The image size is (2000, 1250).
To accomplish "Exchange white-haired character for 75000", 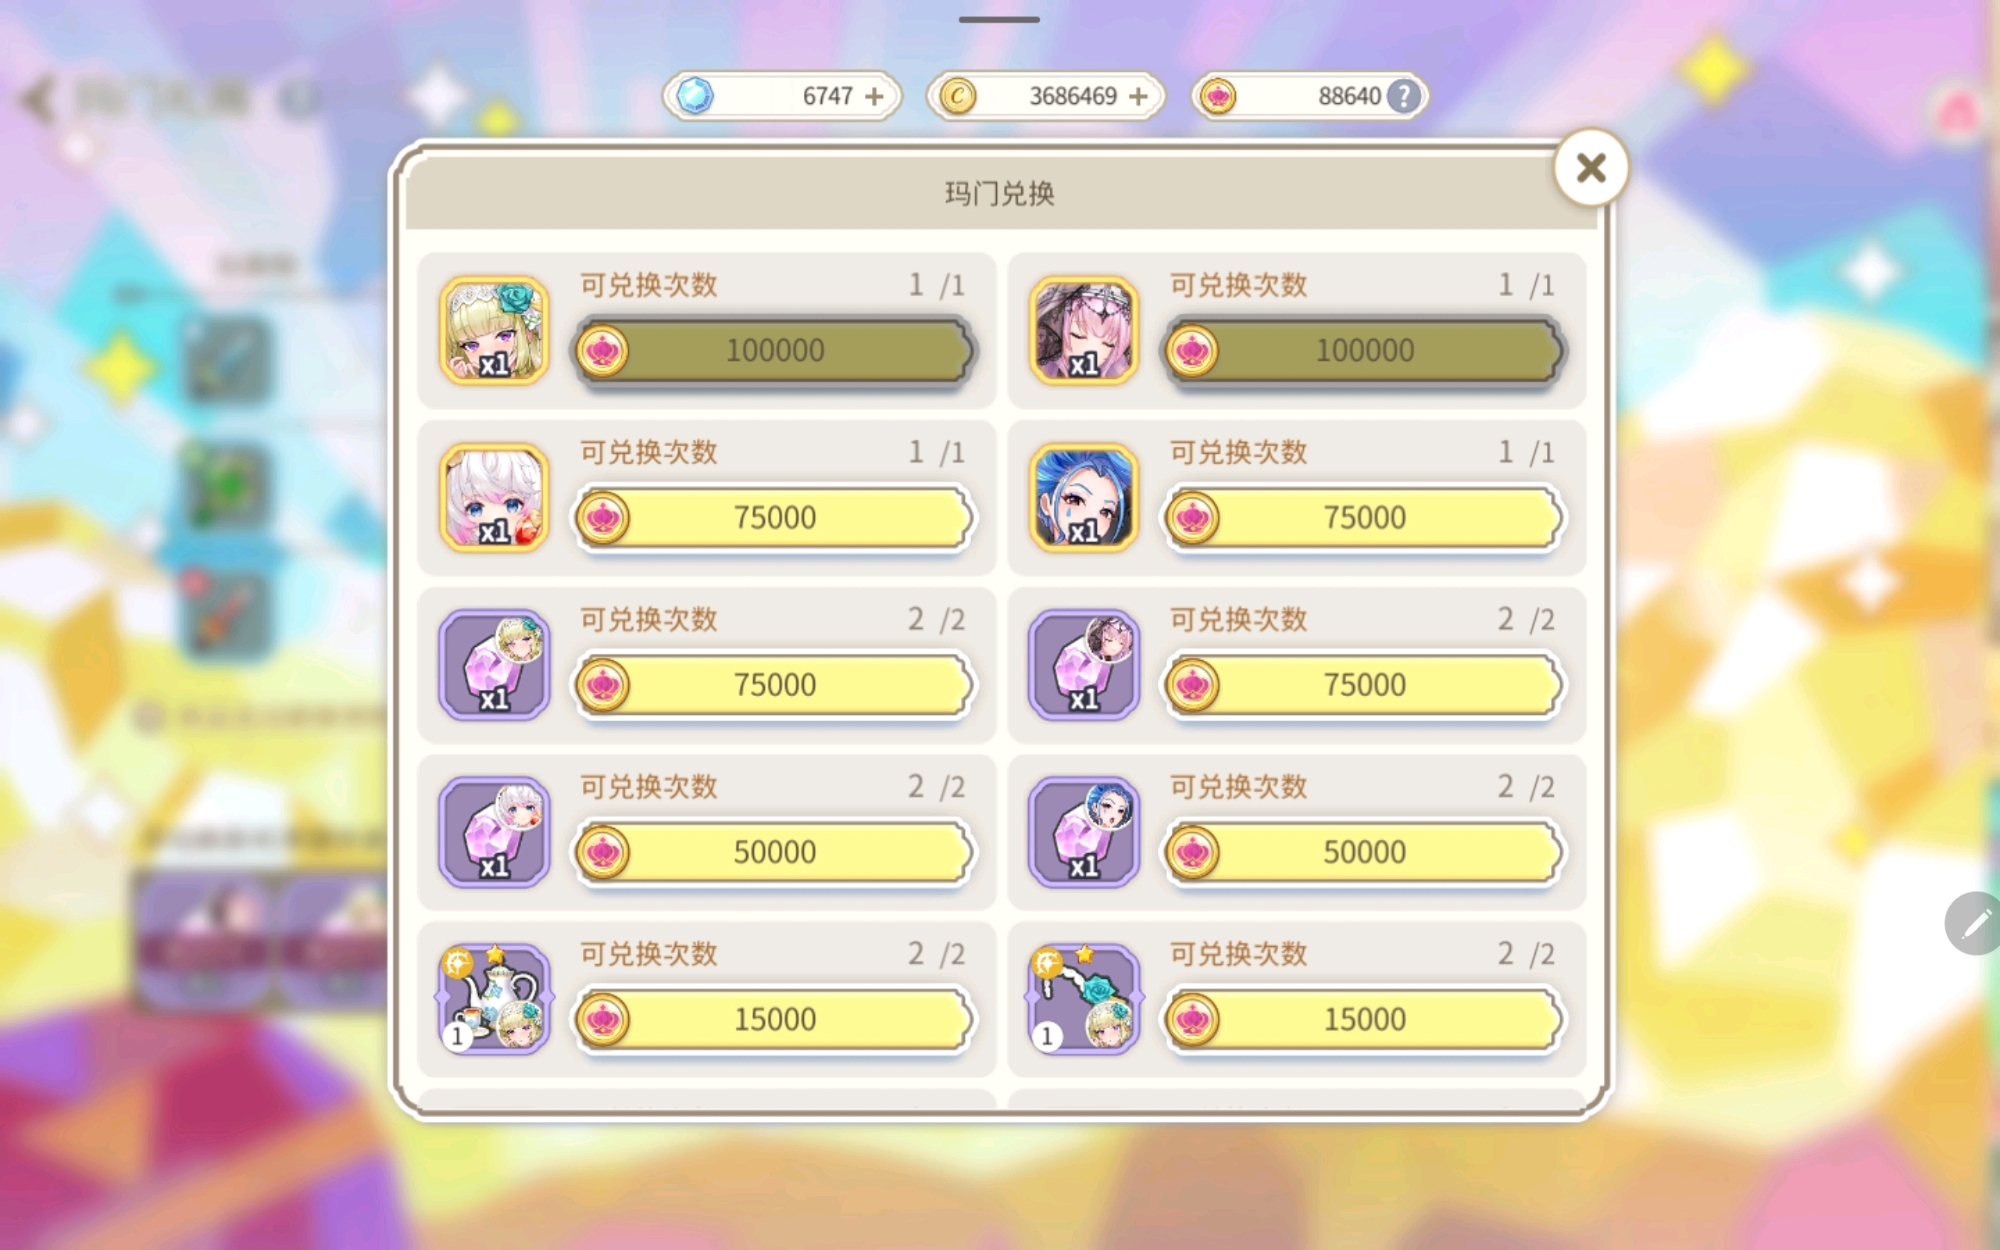I will coord(773,518).
